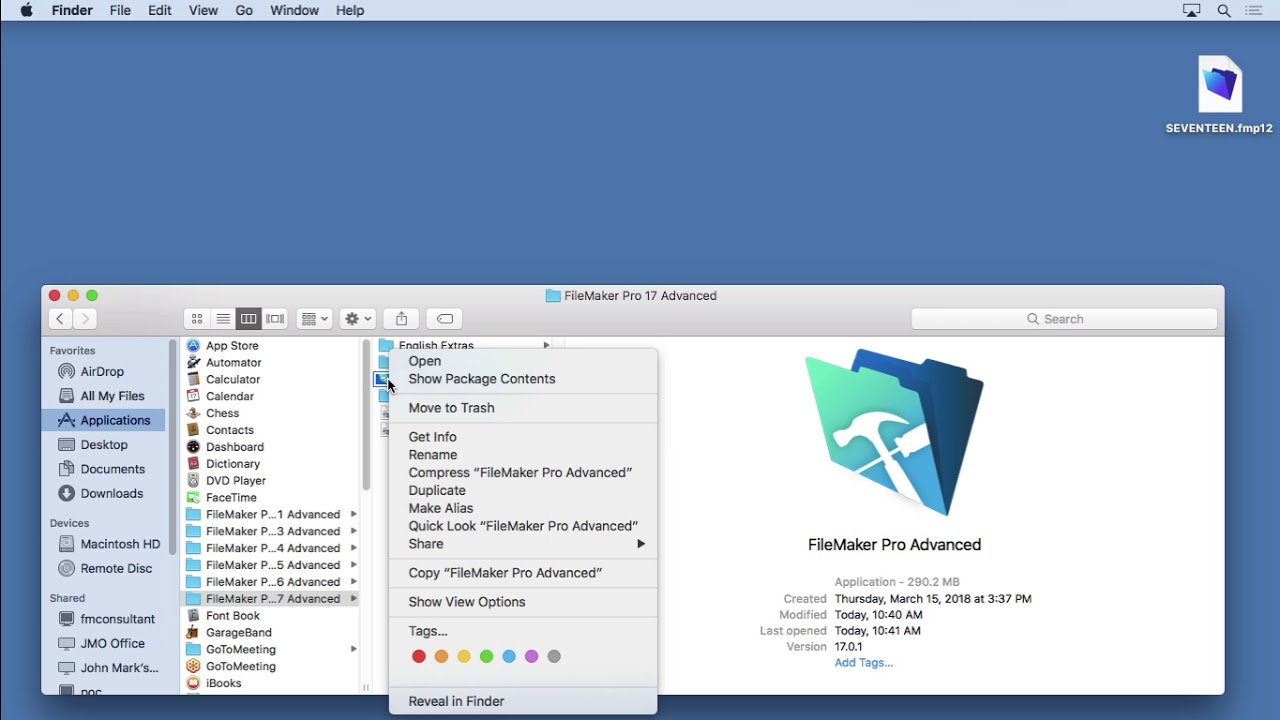This screenshot has width=1280, height=720.
Task: Open Tags… from context menu
Action: point(523,631)
